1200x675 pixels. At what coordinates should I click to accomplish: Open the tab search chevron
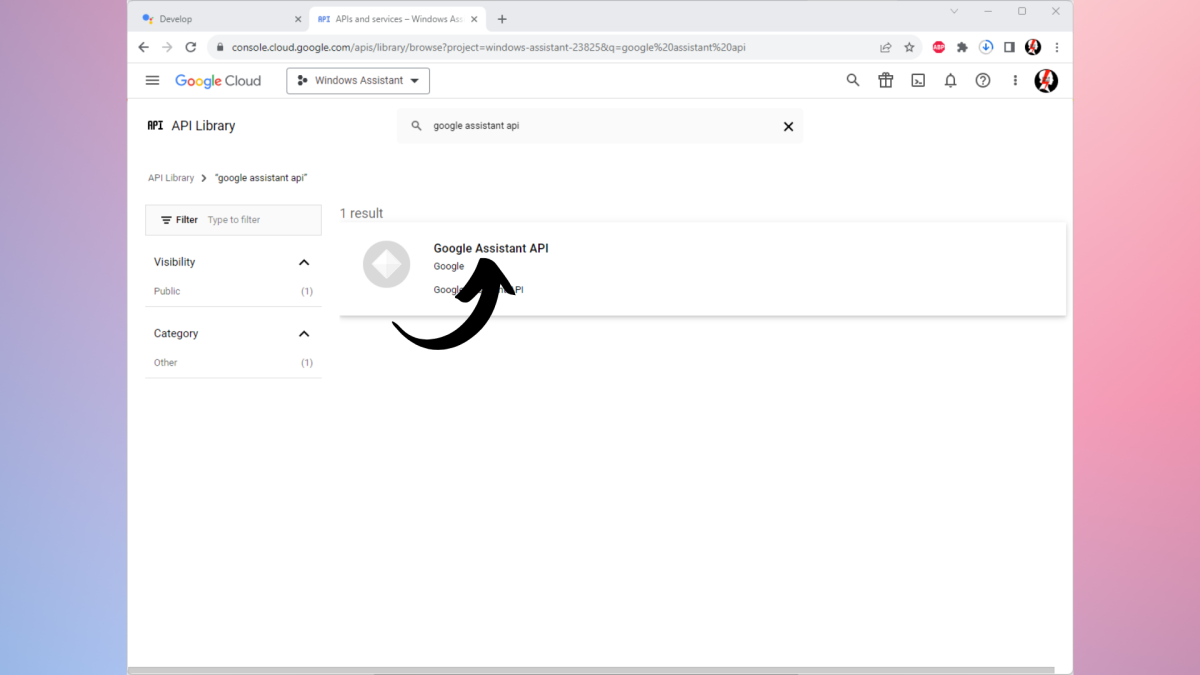tap(954, 11)
